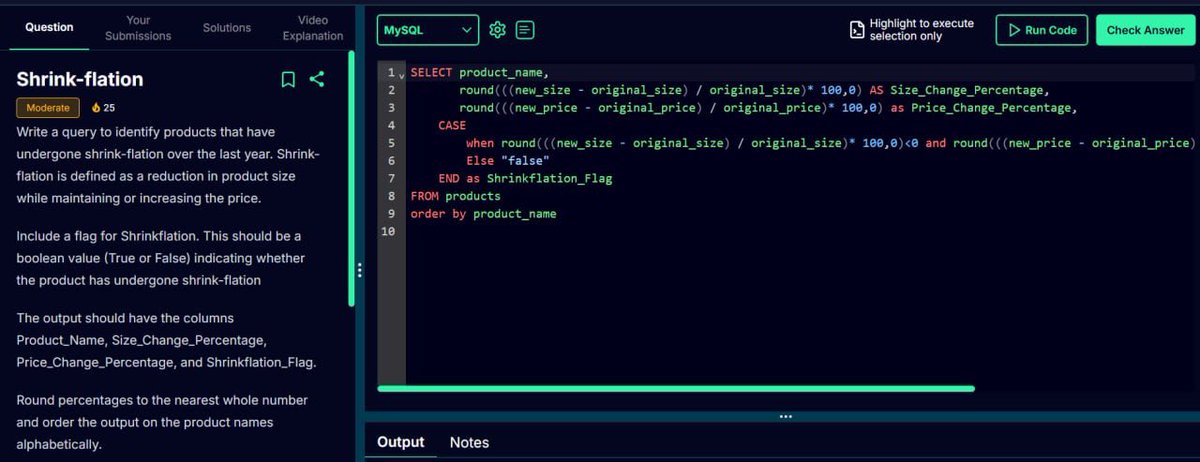Bookmark the Shrink-flation question

pos(288,79)
